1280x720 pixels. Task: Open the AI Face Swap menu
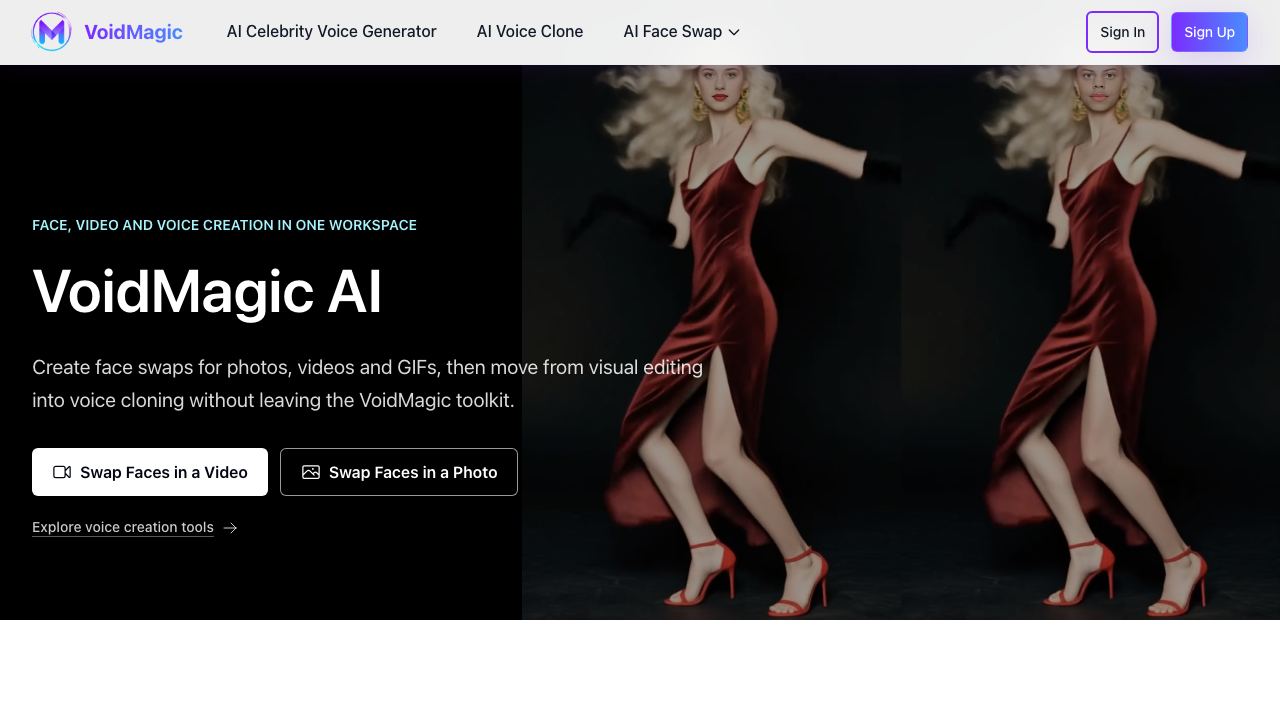pos(682,32)
